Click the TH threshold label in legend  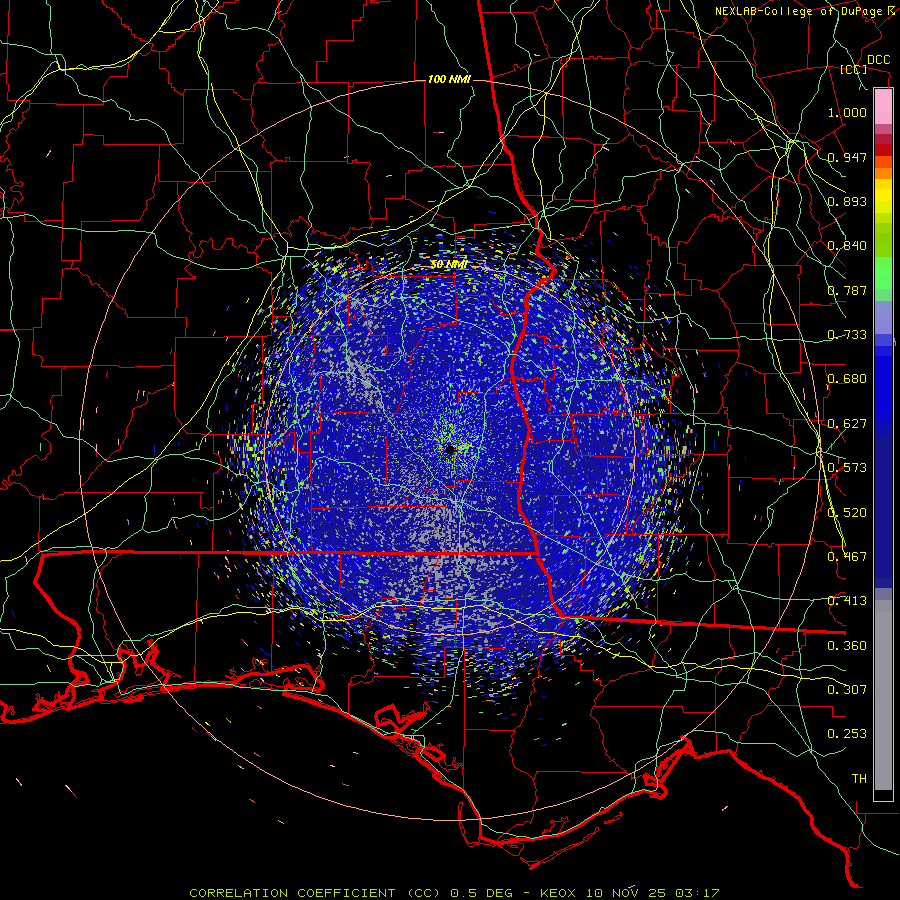pos(859,779)
